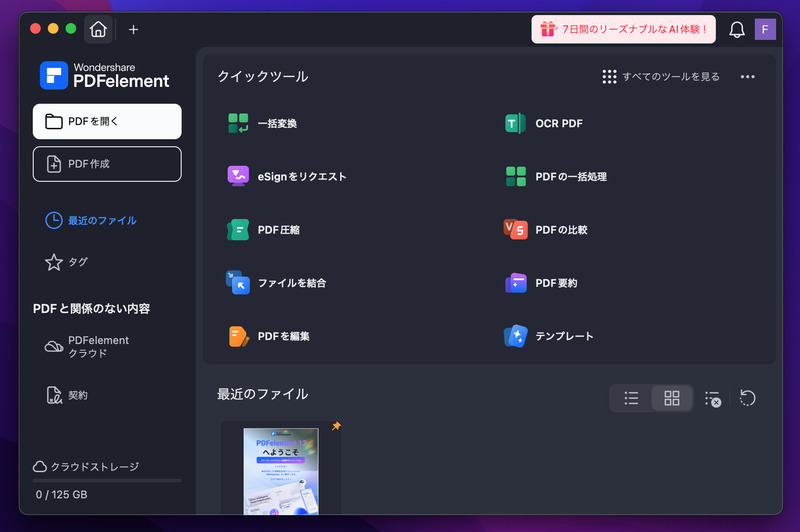Click the grid dots icon beside すべてのツールを見る
This screenshot has width=800, height=532.
tap(609, 77)
